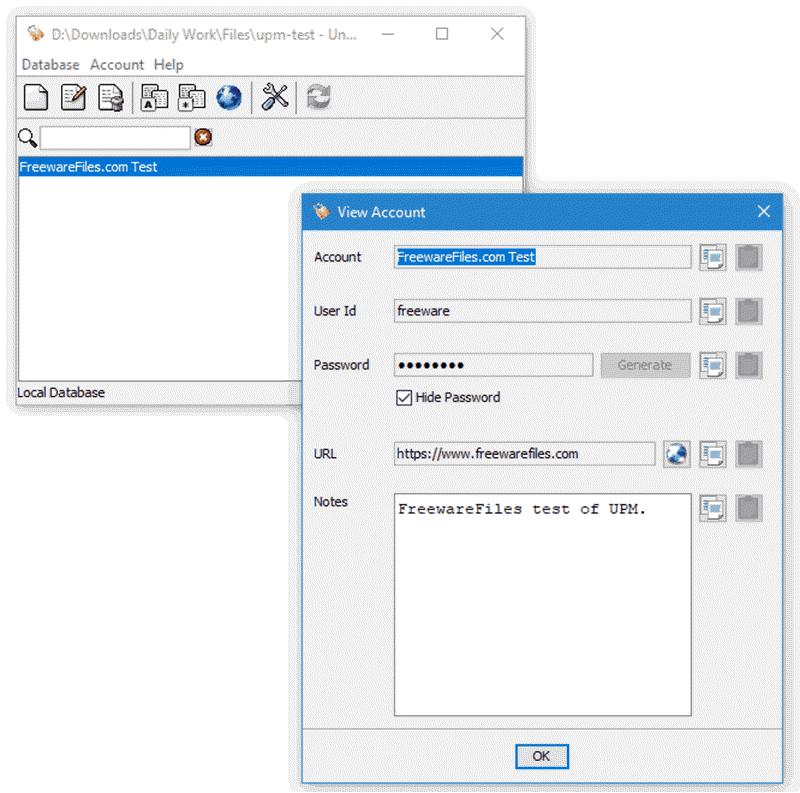Uncheck the Hide Password checkbox
Screen dimensions: 800x793
[404, 398]
